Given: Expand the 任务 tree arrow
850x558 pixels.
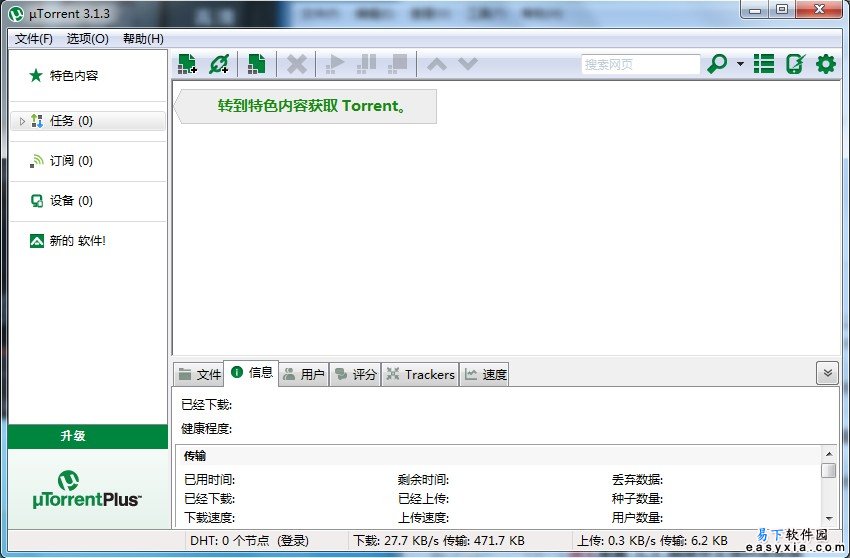Looking at the screenshot, I should tap(22, 121).
